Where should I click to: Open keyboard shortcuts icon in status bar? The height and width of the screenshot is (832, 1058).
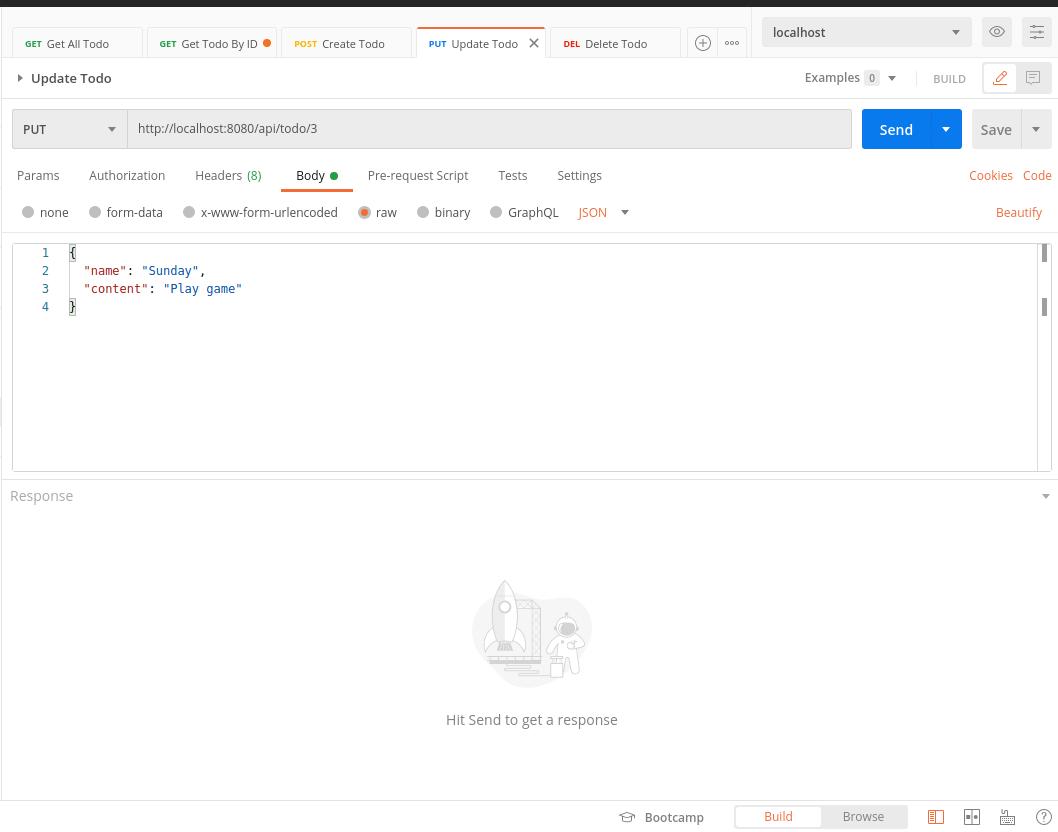point(1007,817)
